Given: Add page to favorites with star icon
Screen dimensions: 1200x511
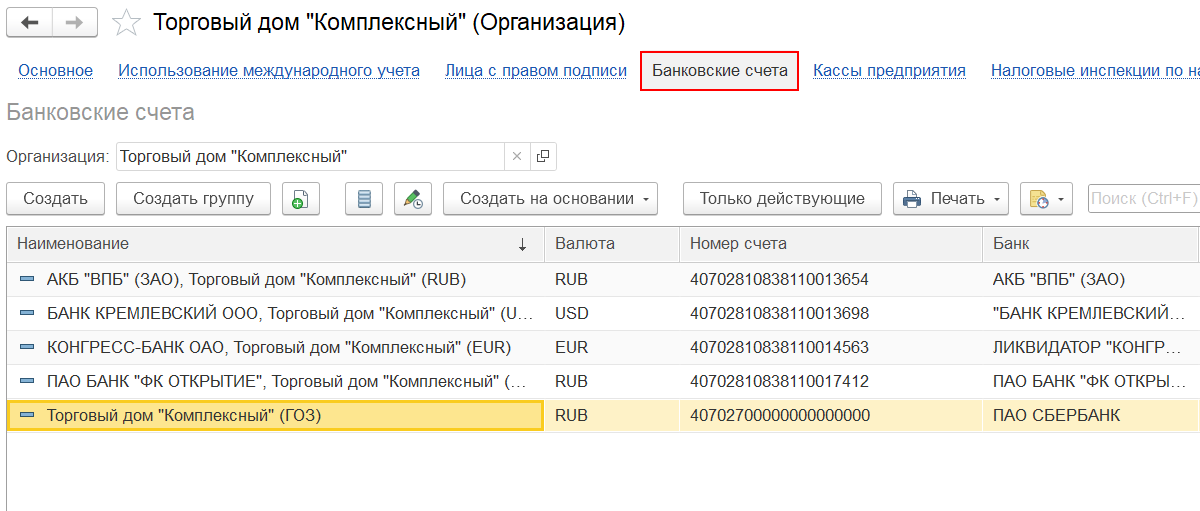Looking at the screenshot, I should (x=126, y=23).
